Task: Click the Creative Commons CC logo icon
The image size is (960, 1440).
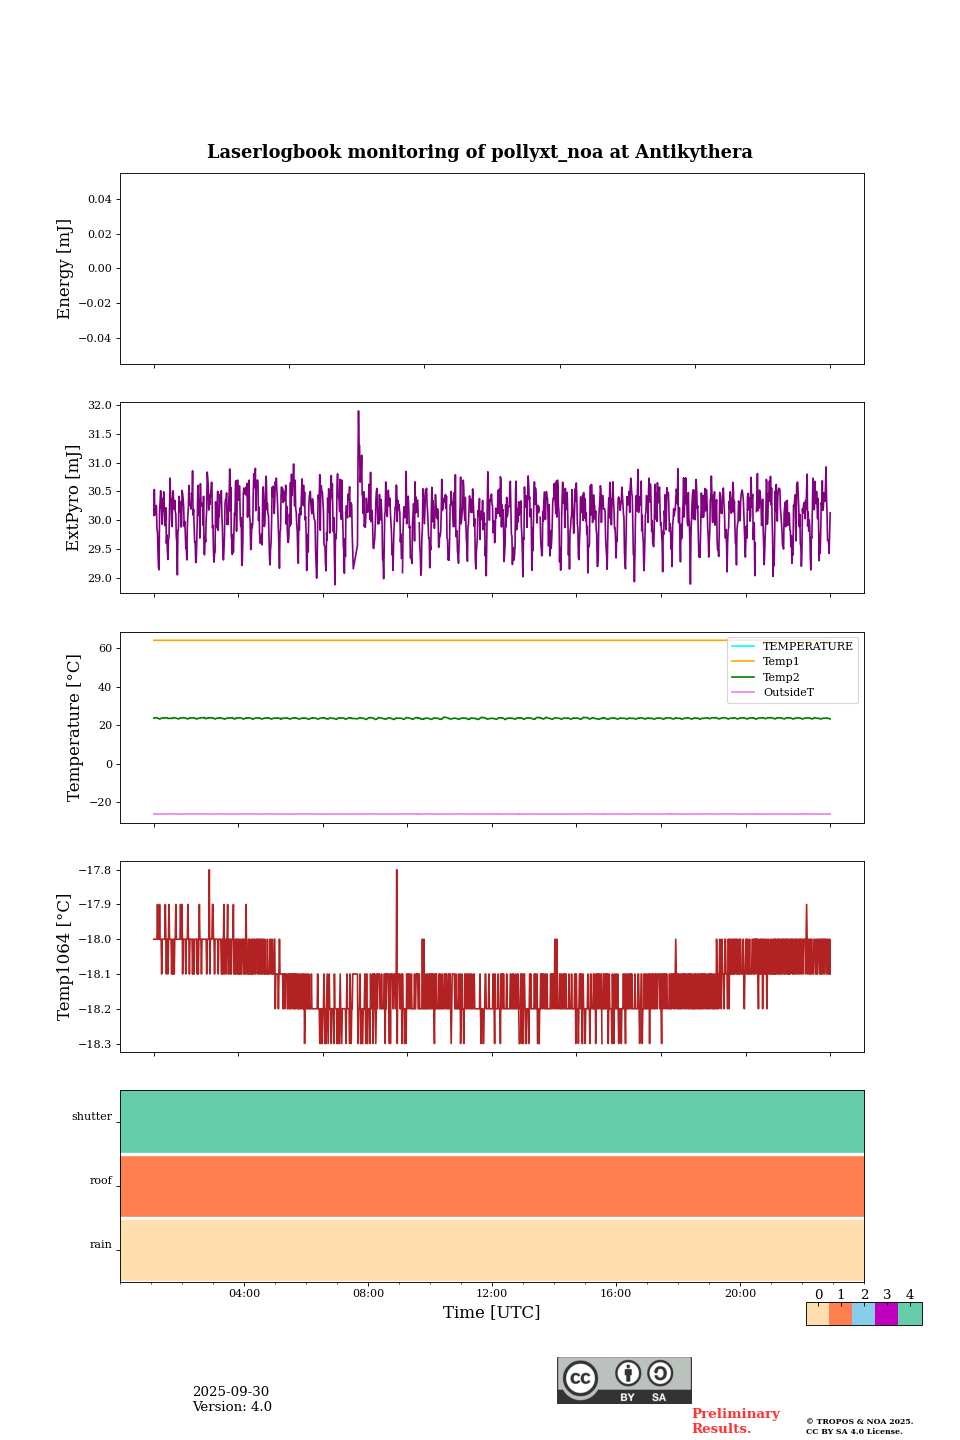Action: pyautogui.click(x=580, y=1378)
